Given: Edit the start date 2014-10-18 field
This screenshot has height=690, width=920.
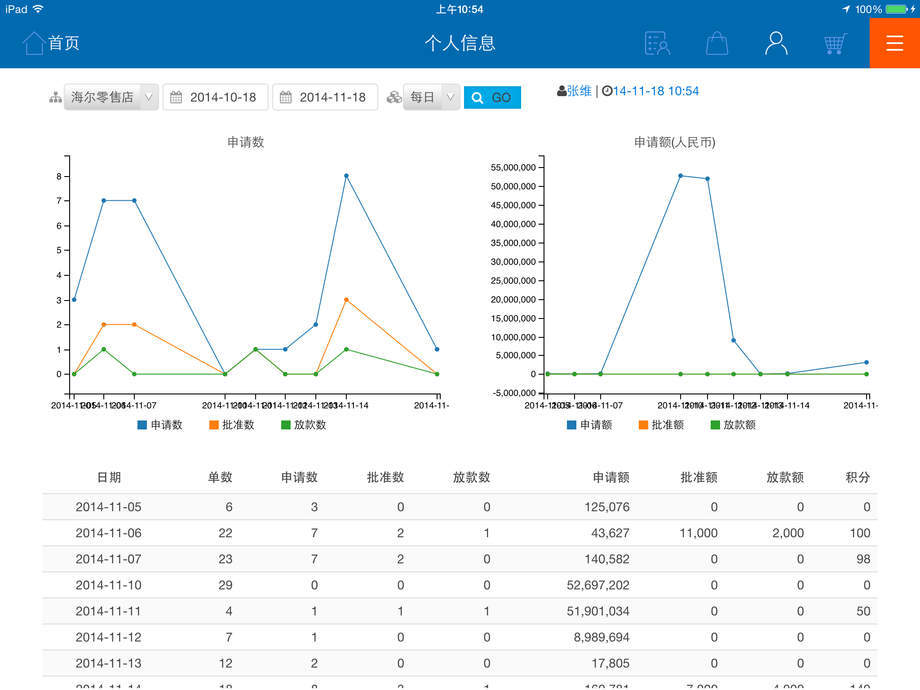Looking at the screenshot, I should (222, 97).
